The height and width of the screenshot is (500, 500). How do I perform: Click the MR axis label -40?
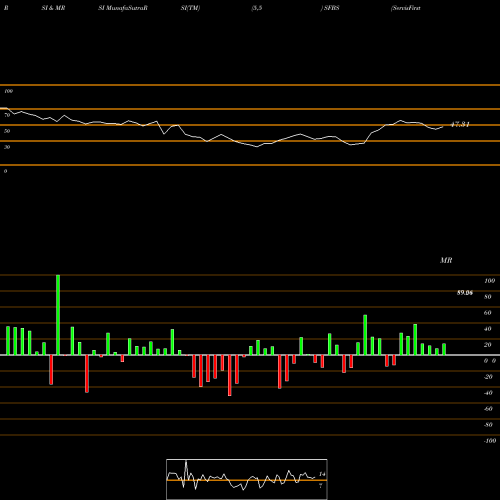tap(488, 393)
